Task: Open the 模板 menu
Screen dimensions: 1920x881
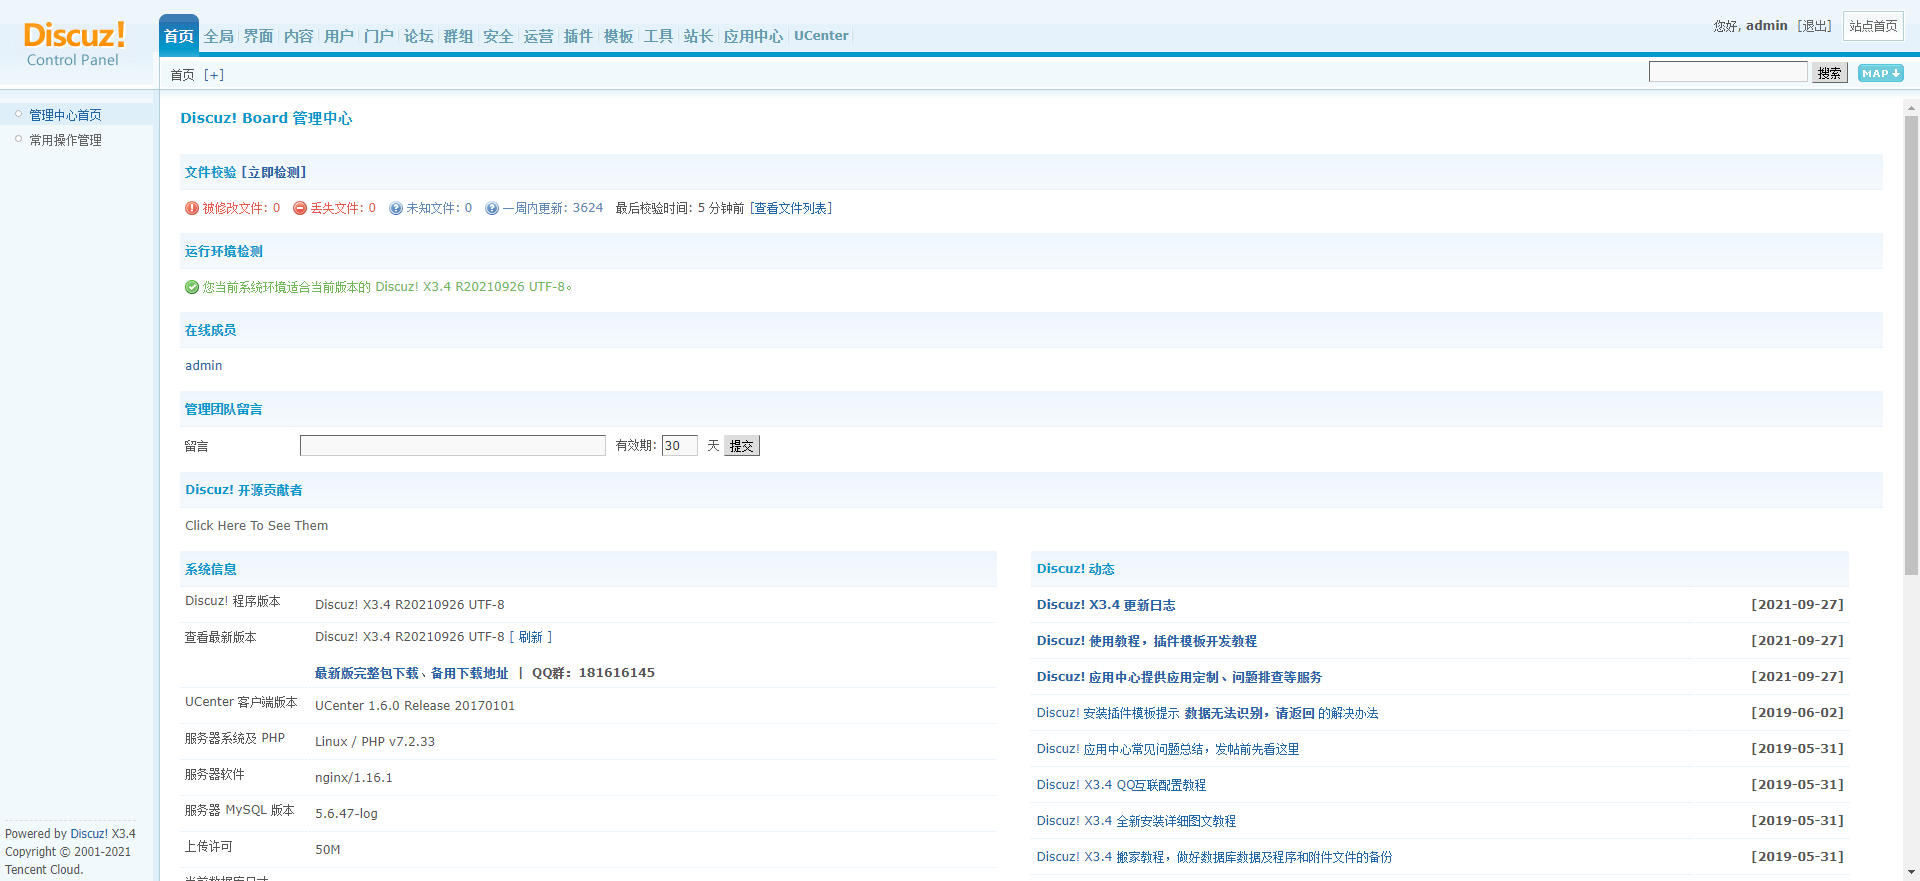Action: tap(619, 36)
